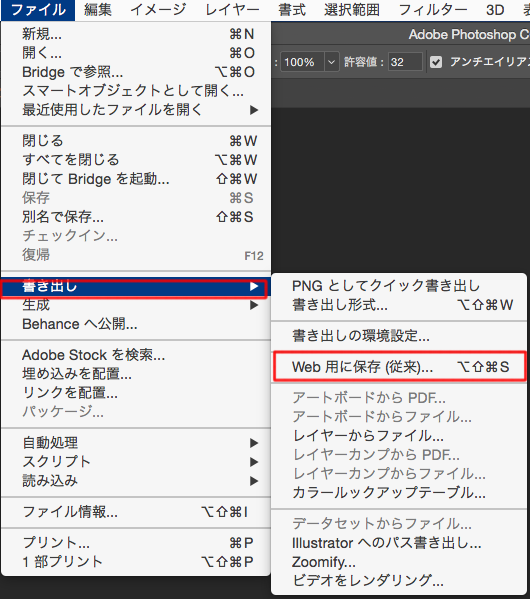Select PNG としてクイック書き出し
Image resolution: width=530 pixels, height=599 pixels.
tap(399, 286)
